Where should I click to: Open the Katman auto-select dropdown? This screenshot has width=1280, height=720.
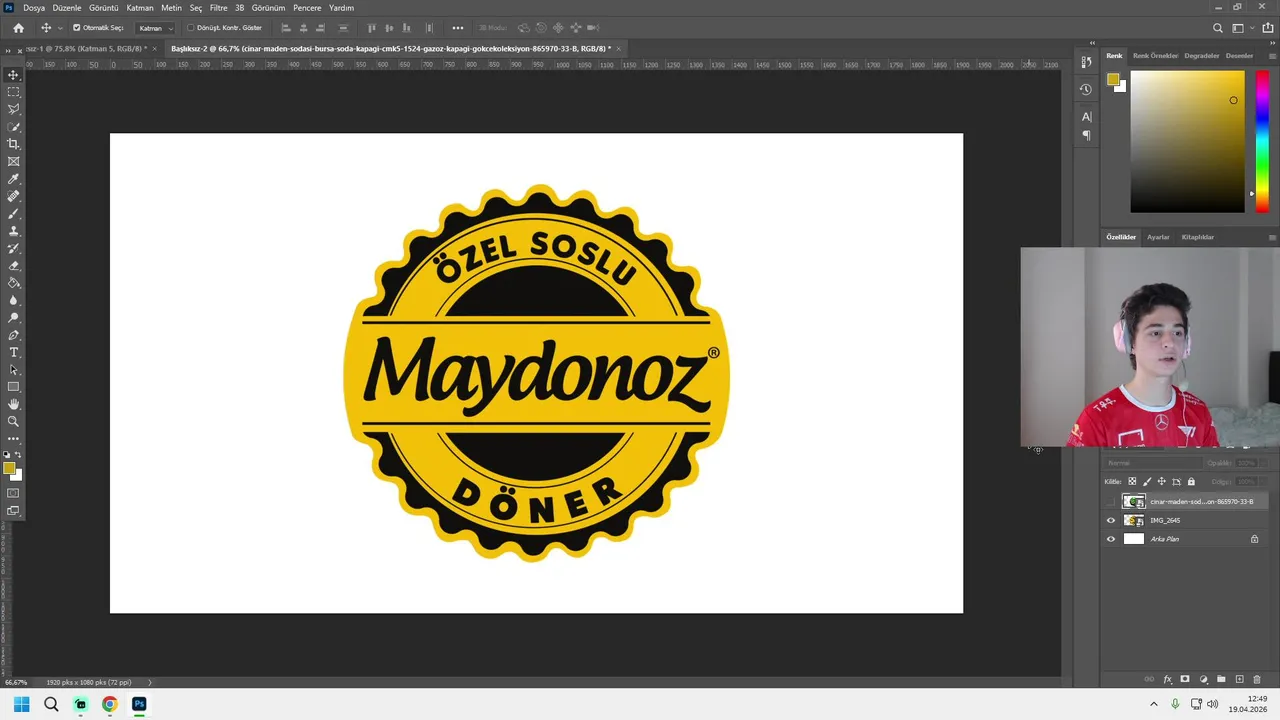point(155,28)
